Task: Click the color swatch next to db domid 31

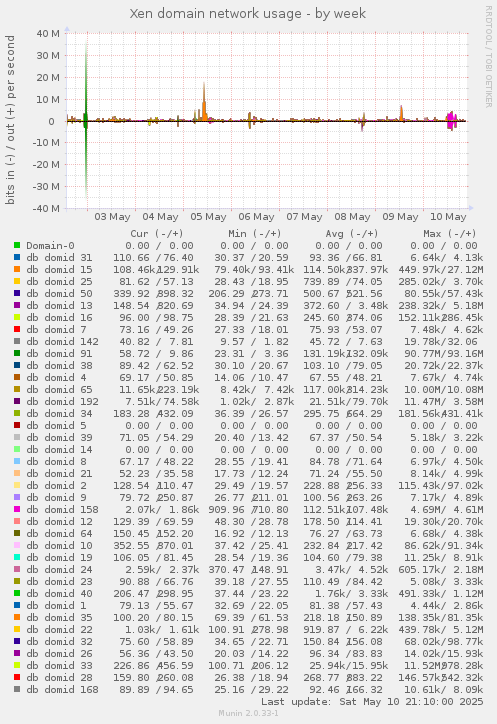Action: tap(17, 258)
